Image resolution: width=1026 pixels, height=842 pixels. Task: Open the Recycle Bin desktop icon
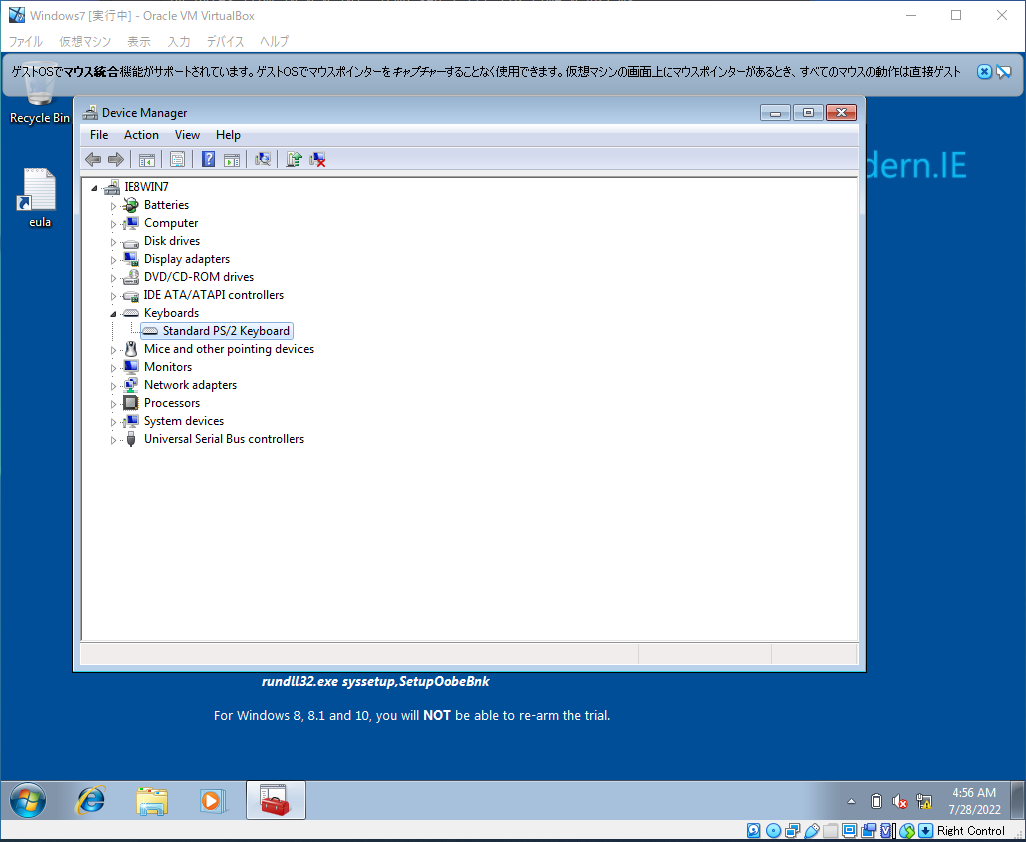click(39, 93)
